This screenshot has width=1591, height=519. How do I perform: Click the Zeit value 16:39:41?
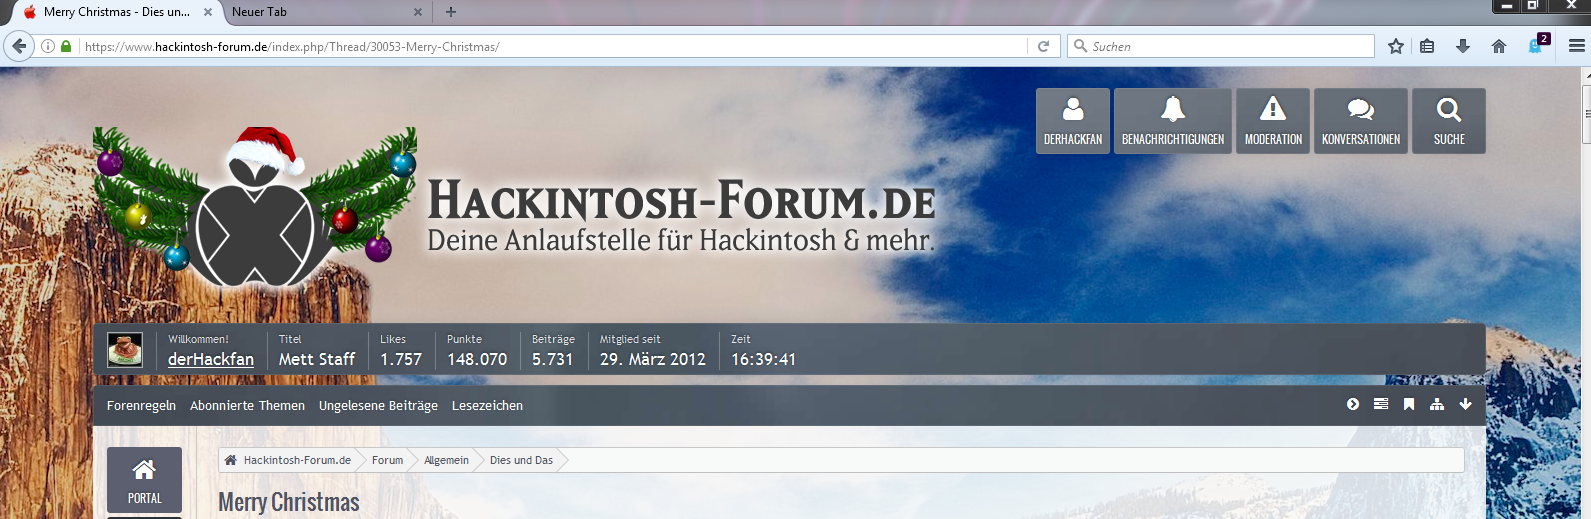coord(763,359)
